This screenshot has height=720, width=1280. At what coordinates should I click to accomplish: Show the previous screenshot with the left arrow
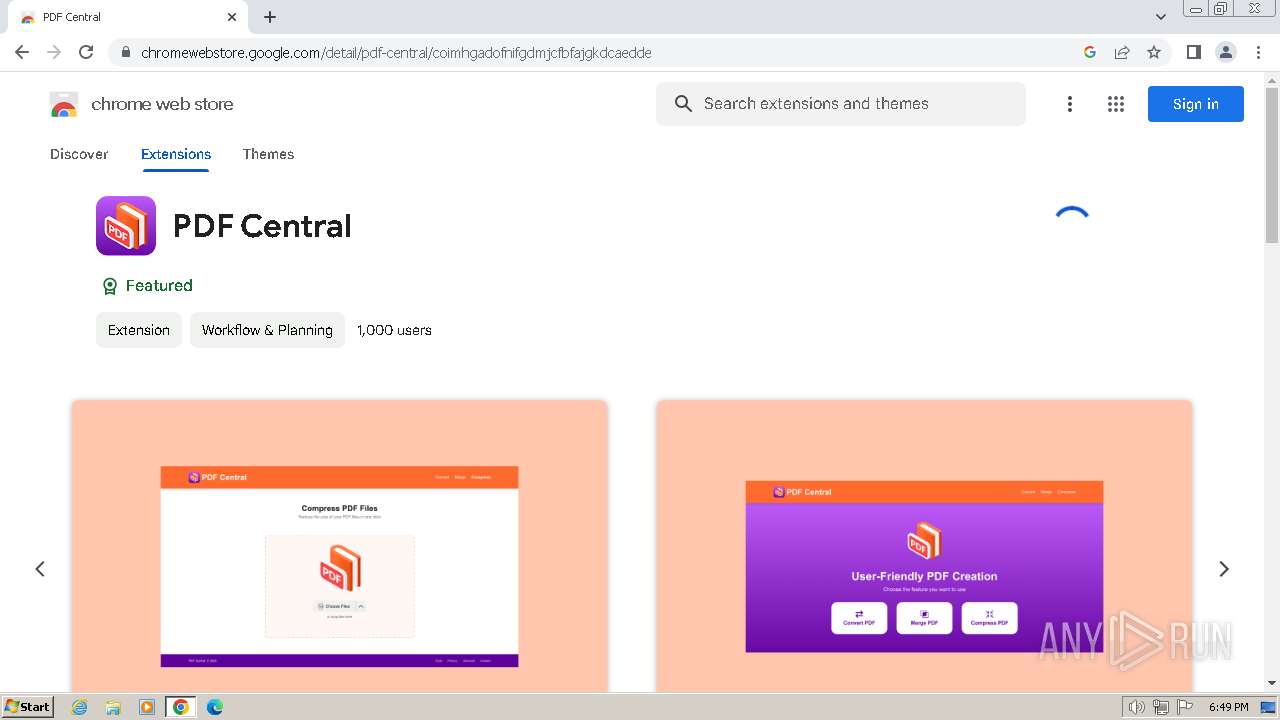40,569
